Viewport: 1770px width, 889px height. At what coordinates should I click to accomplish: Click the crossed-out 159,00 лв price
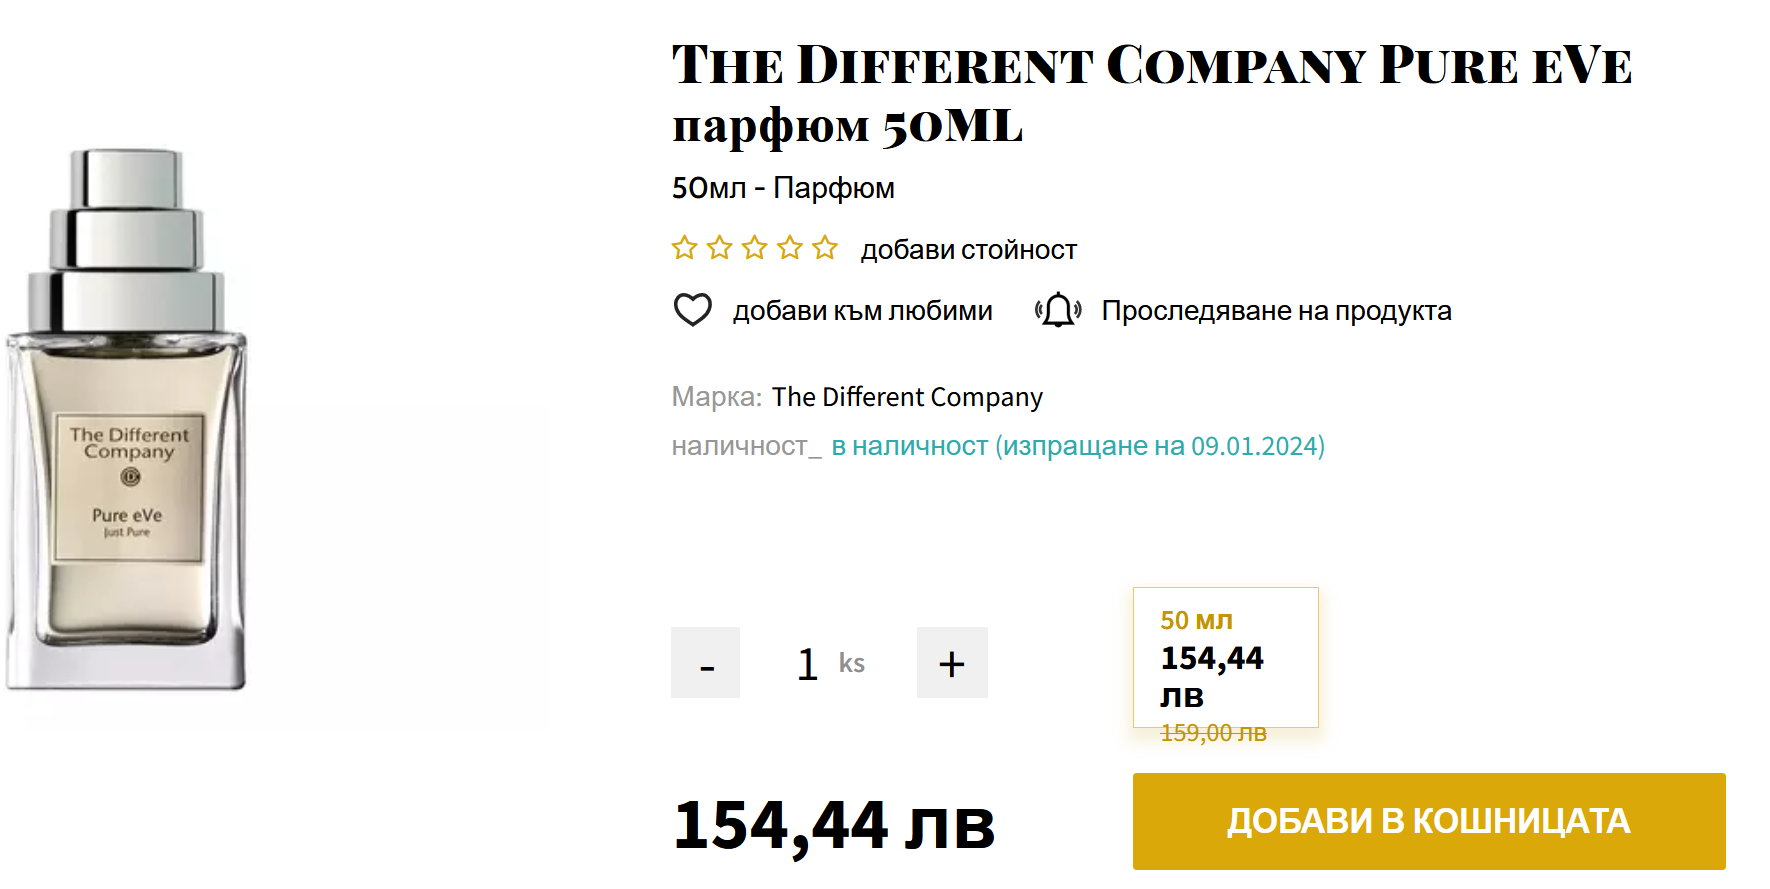(x=1213, y=733)
